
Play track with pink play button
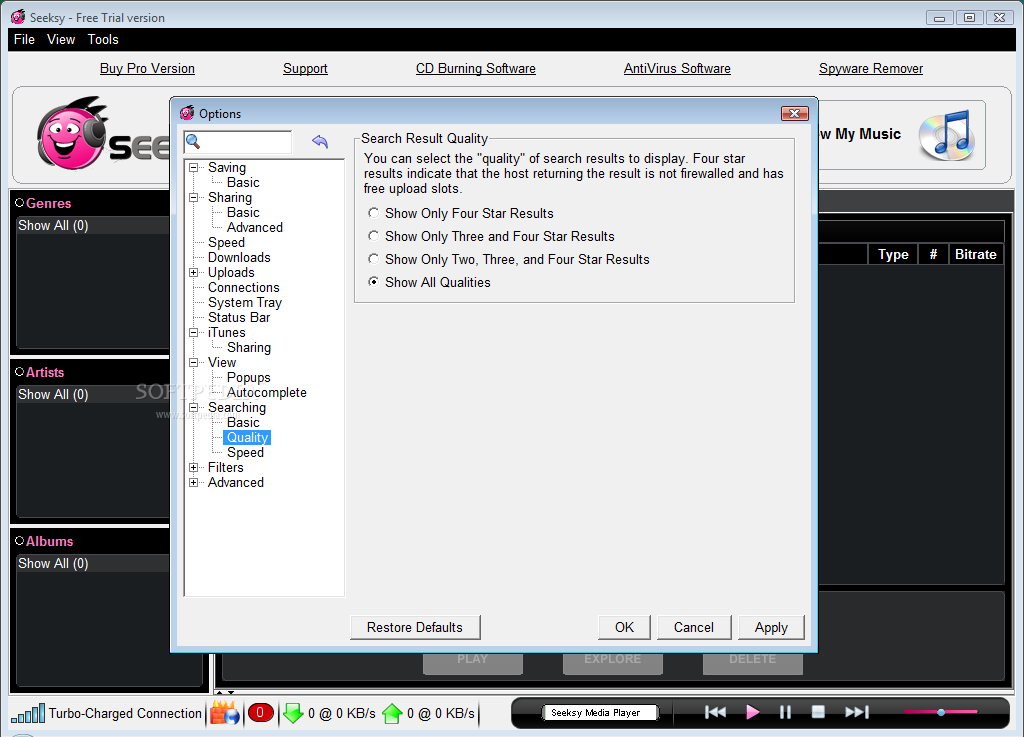pos(752,712)
